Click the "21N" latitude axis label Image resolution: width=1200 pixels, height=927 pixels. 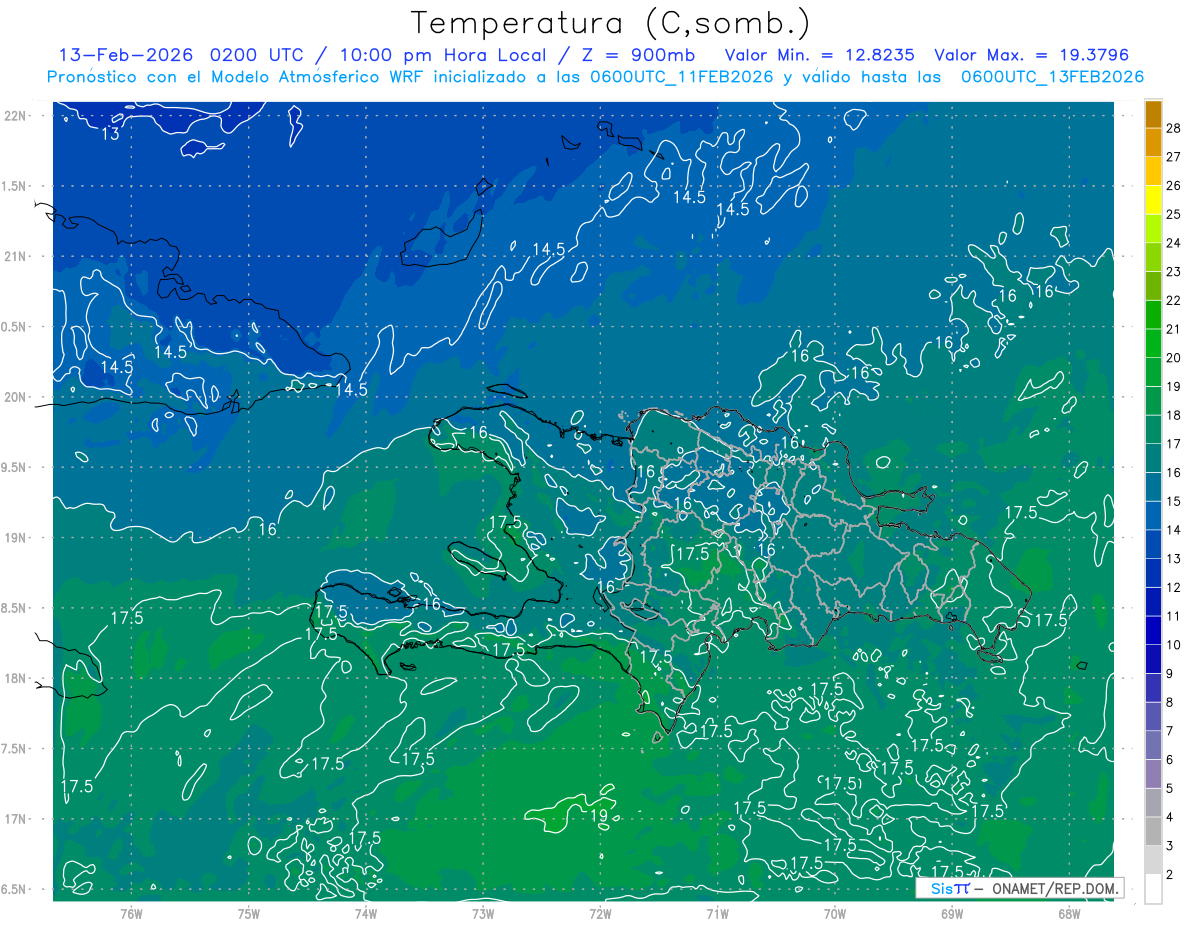click(x=17, y=256)
